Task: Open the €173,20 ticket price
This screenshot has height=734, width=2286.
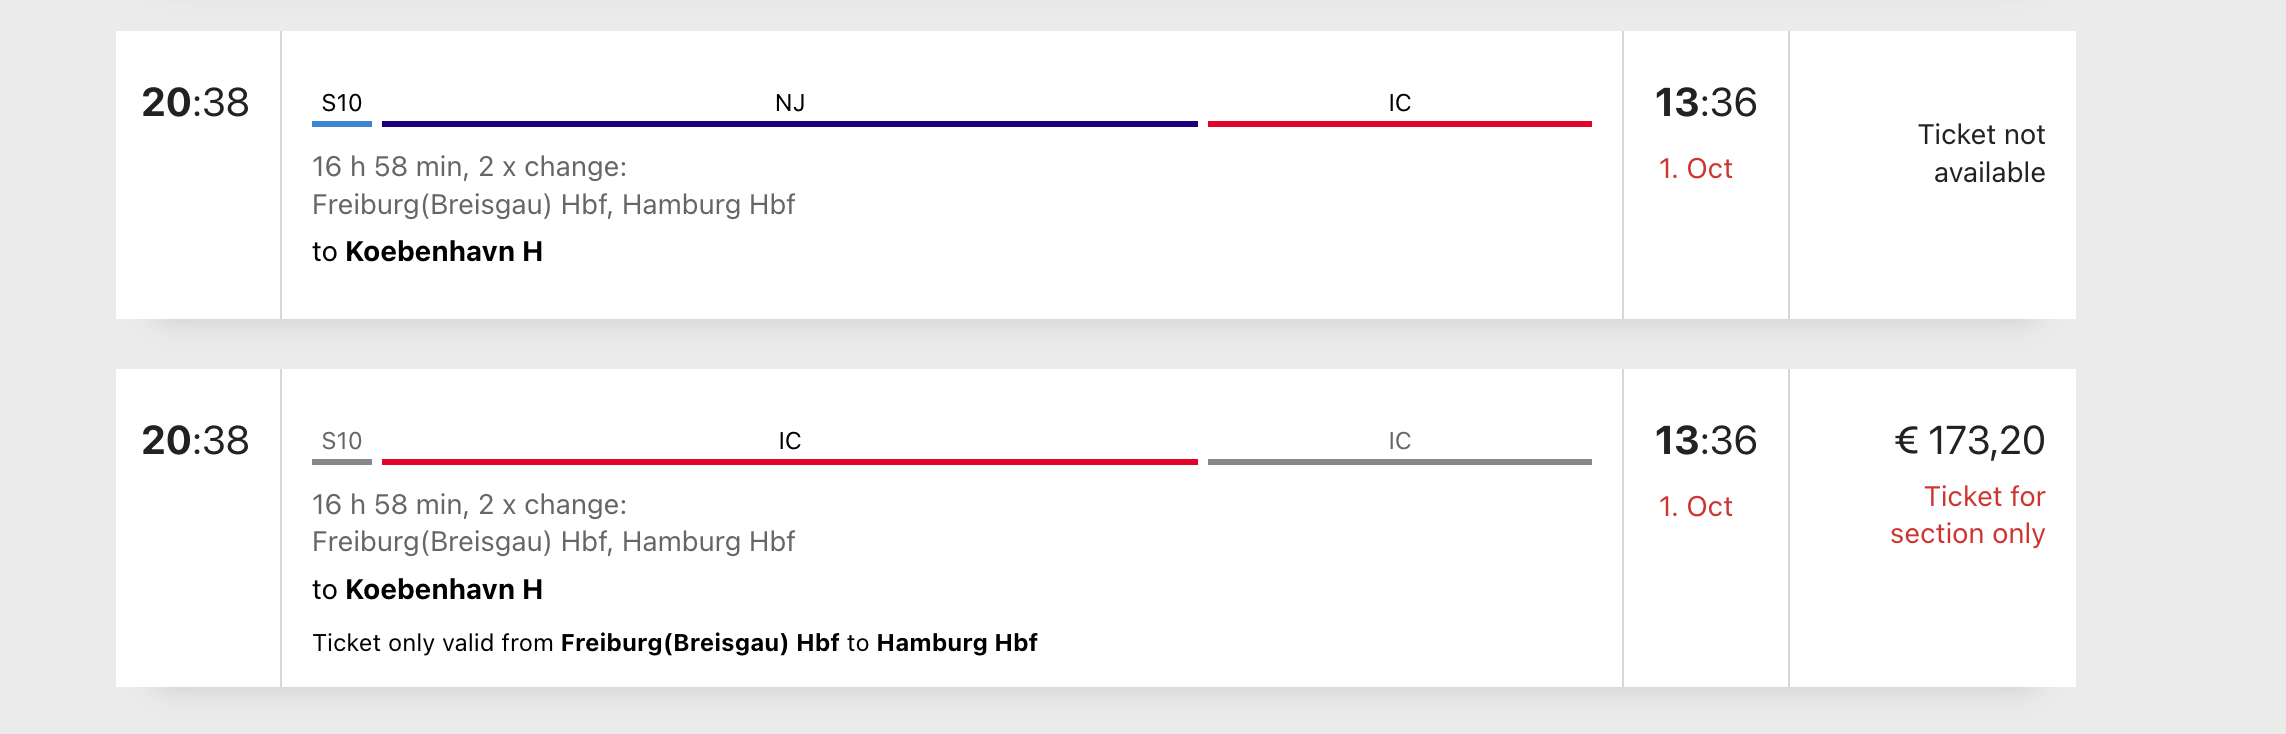Action: tap(1970, 440)
